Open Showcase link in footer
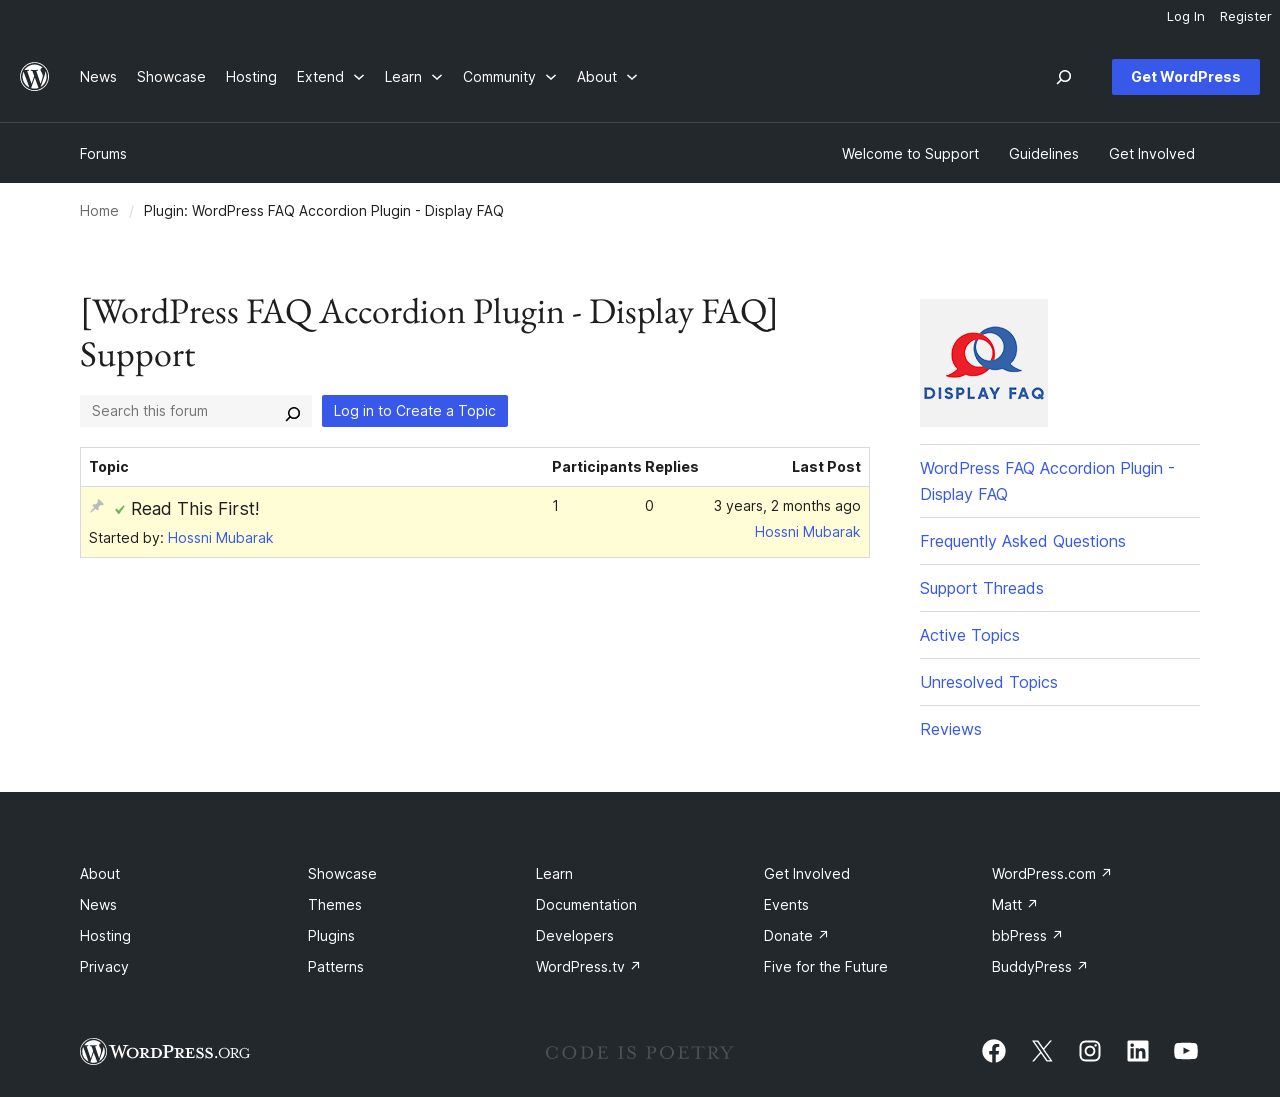This screenshot has width=1280, height=1097. 342,874
